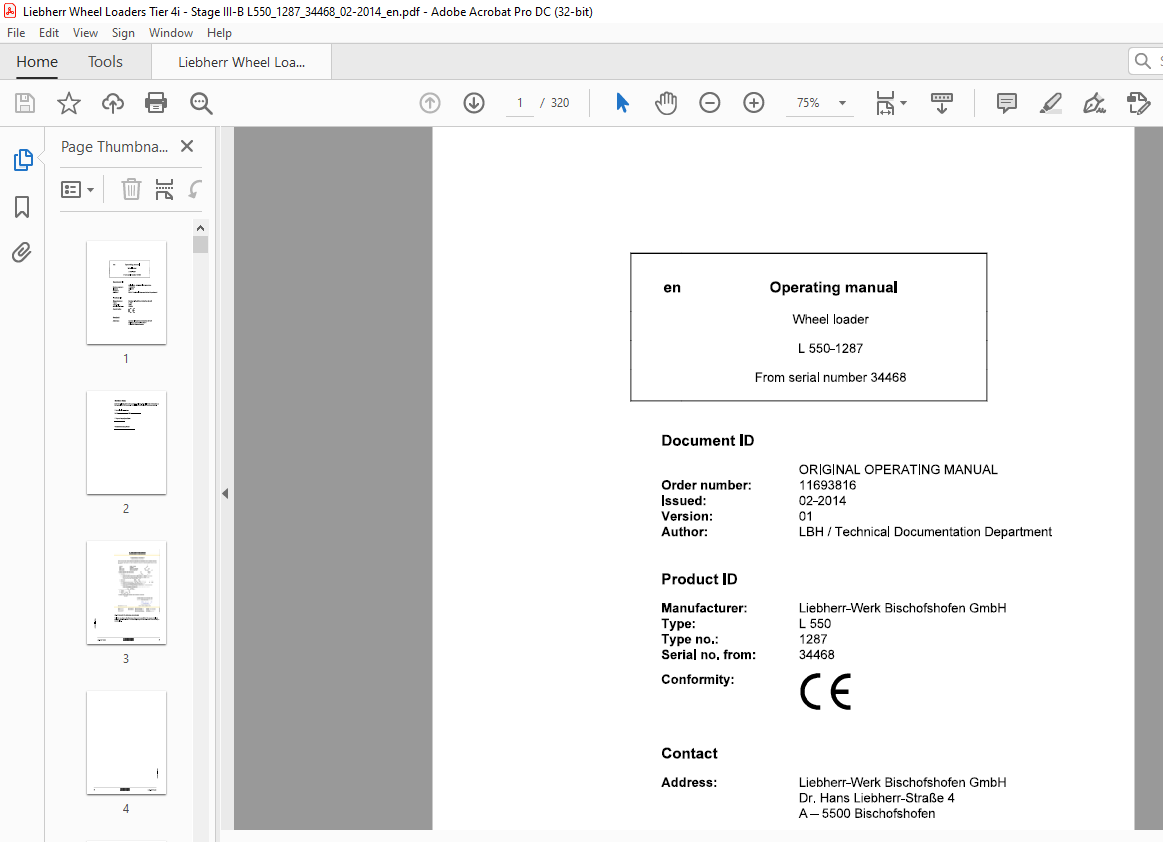Open the Window menu
1163x842 pixels.
[171, 33]
